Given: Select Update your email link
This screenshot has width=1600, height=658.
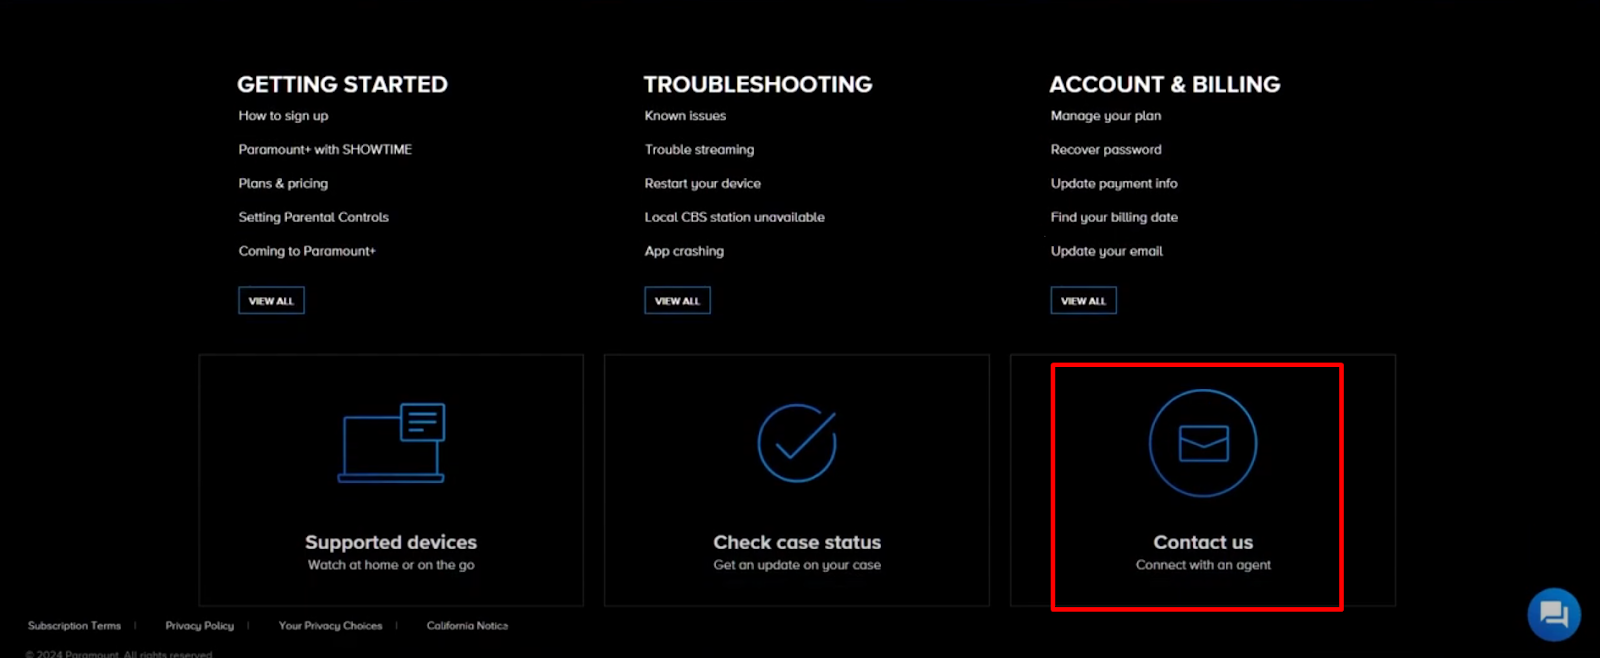Looking at the screenshot, I should click(x=1106, y=251).
